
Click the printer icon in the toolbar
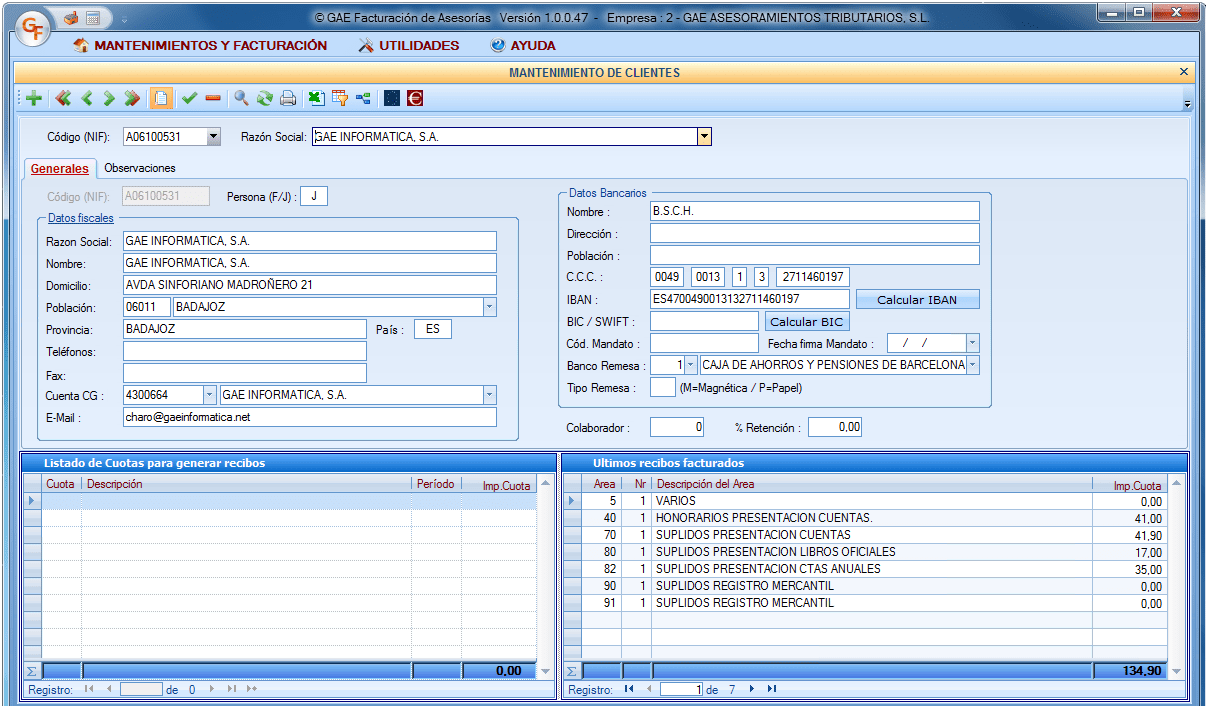click(x=288, y=98)
